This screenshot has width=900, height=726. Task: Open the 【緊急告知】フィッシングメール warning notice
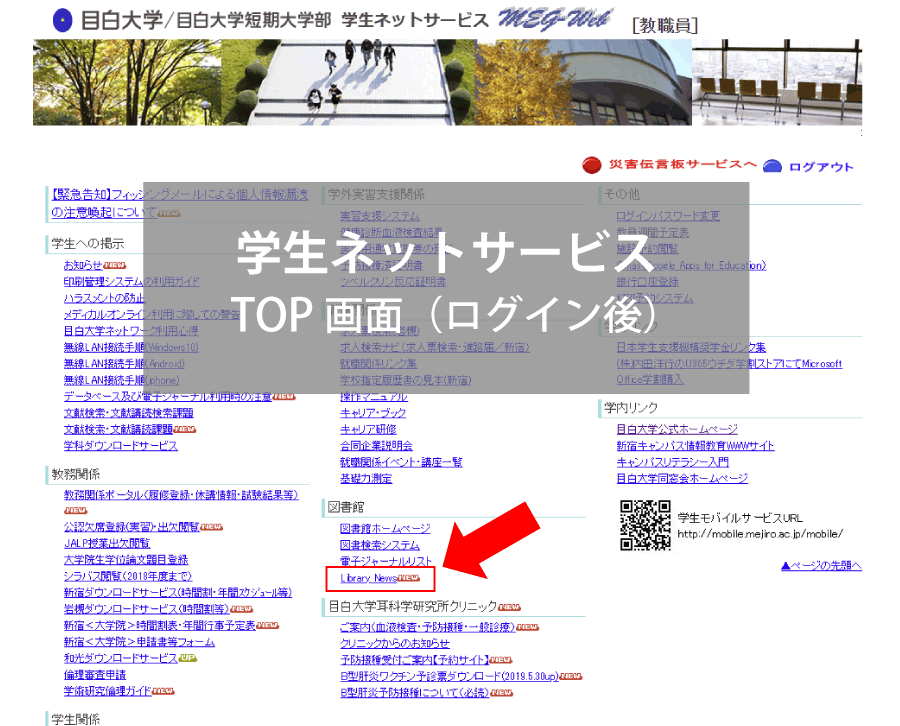click(180, 203)
